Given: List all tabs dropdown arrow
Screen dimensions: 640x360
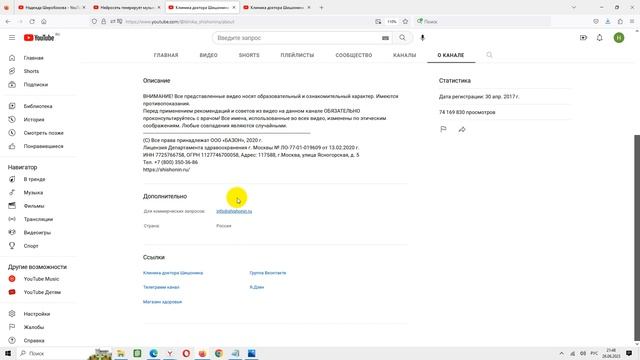Looking at the screenshot, I should pyautogui.click(x=573, y=7).
